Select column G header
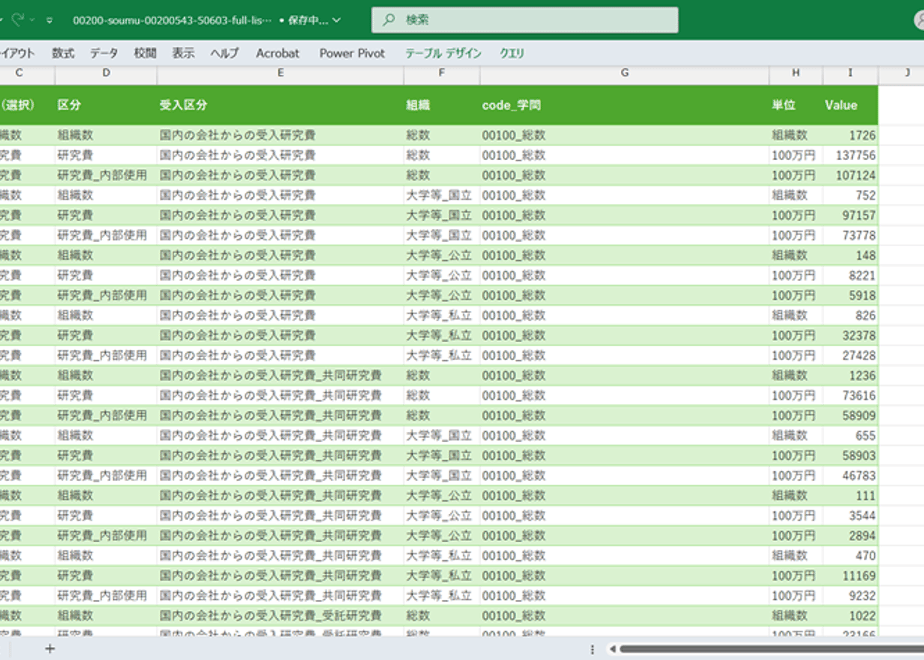 click(625, 73)
